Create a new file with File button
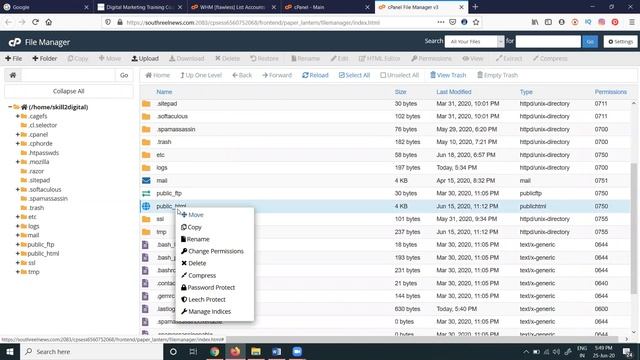640x360 pixels. click(x=13, y=58)
